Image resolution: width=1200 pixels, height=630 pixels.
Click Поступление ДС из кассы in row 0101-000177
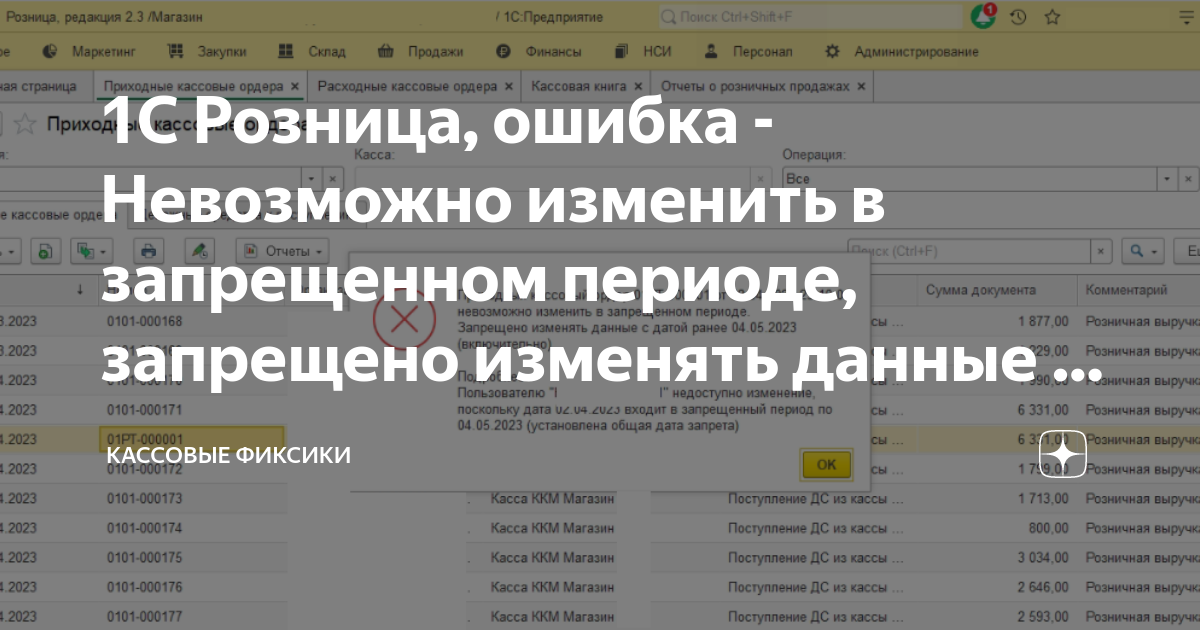click(815, 616)
